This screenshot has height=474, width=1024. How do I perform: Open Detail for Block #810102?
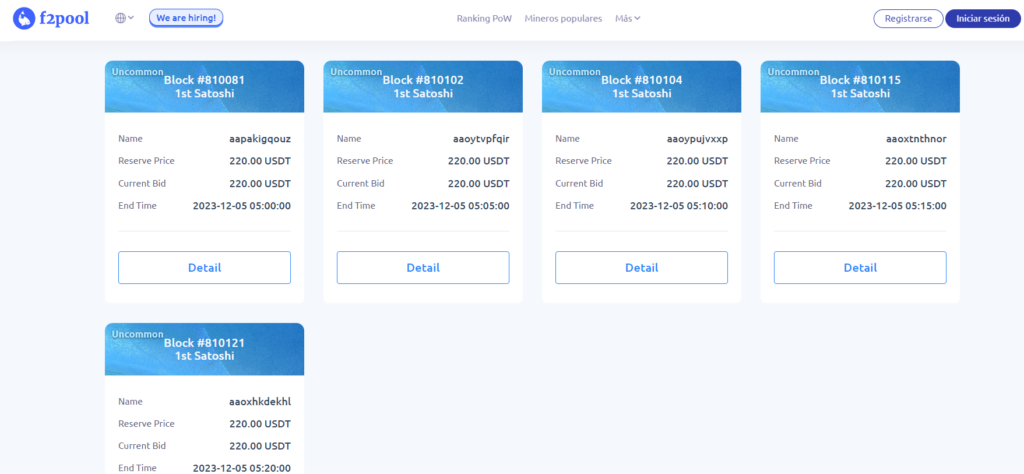(x=423, y=268)
